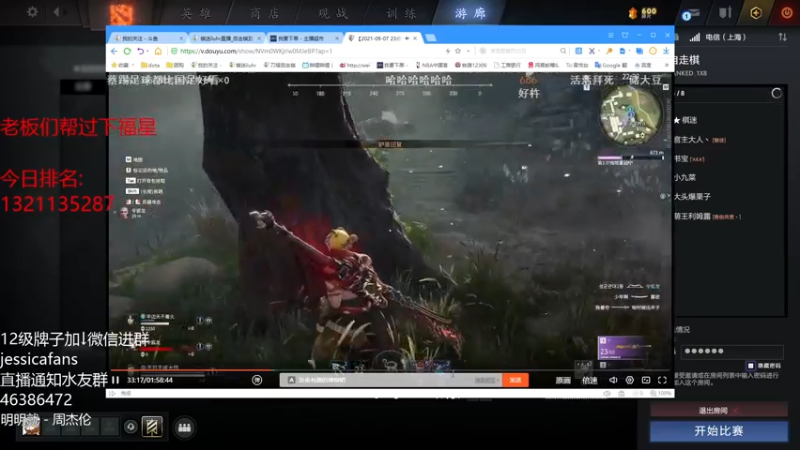The image size is (800, 450).
Task: Toggle theater mode icon
Action: (x=646, y=380)
